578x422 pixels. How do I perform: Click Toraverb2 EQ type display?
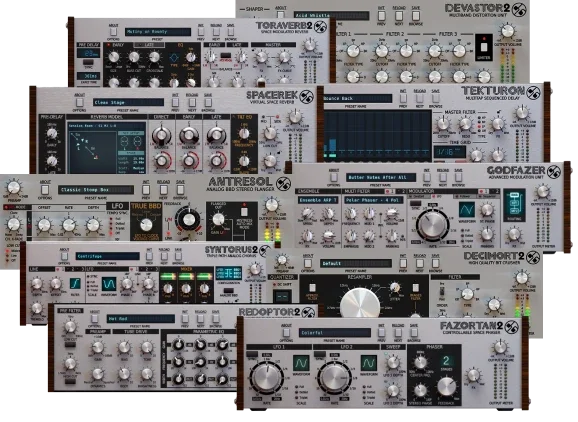(174, 58)
